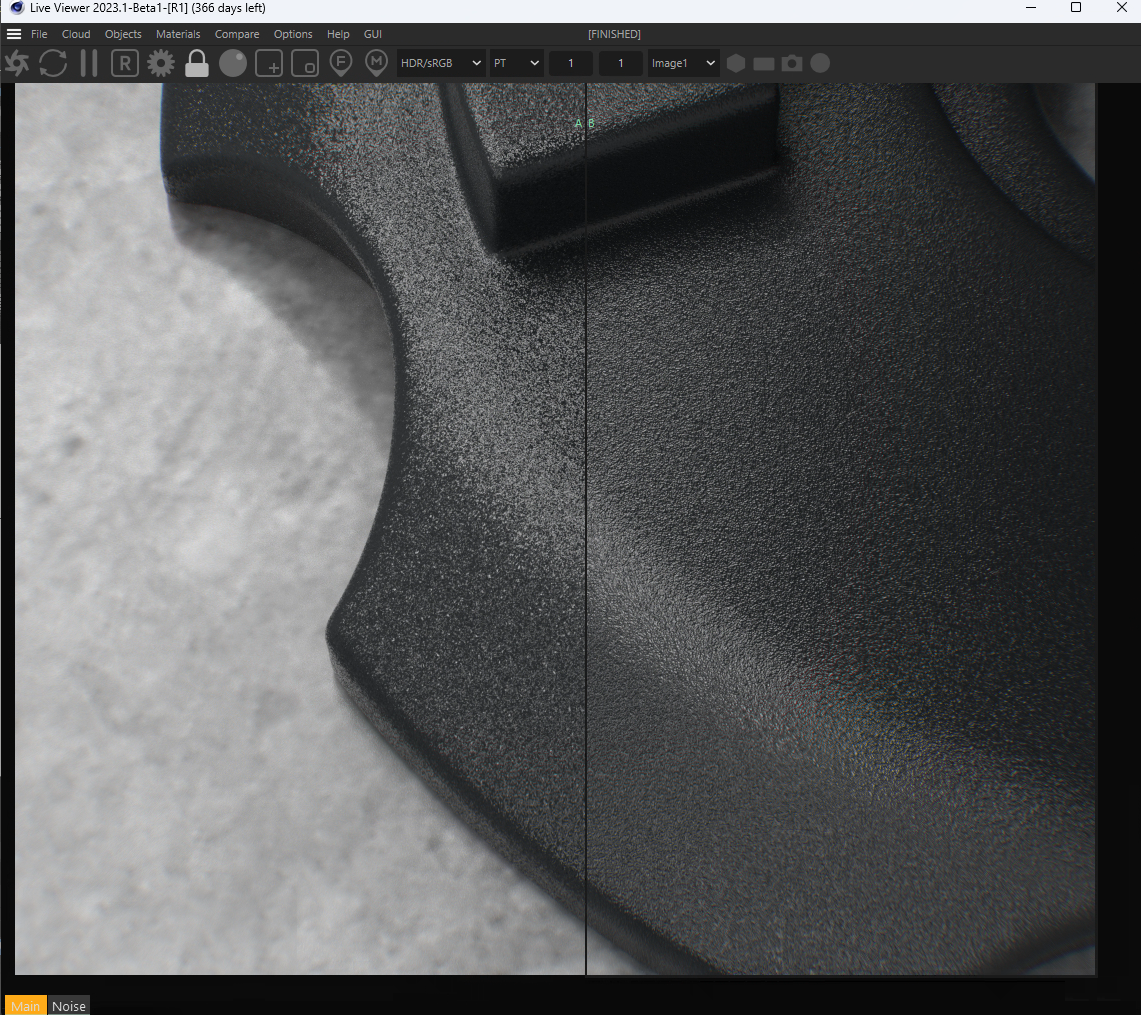Open the Cloud menu

pyautogui.click(x=76, y=34)
